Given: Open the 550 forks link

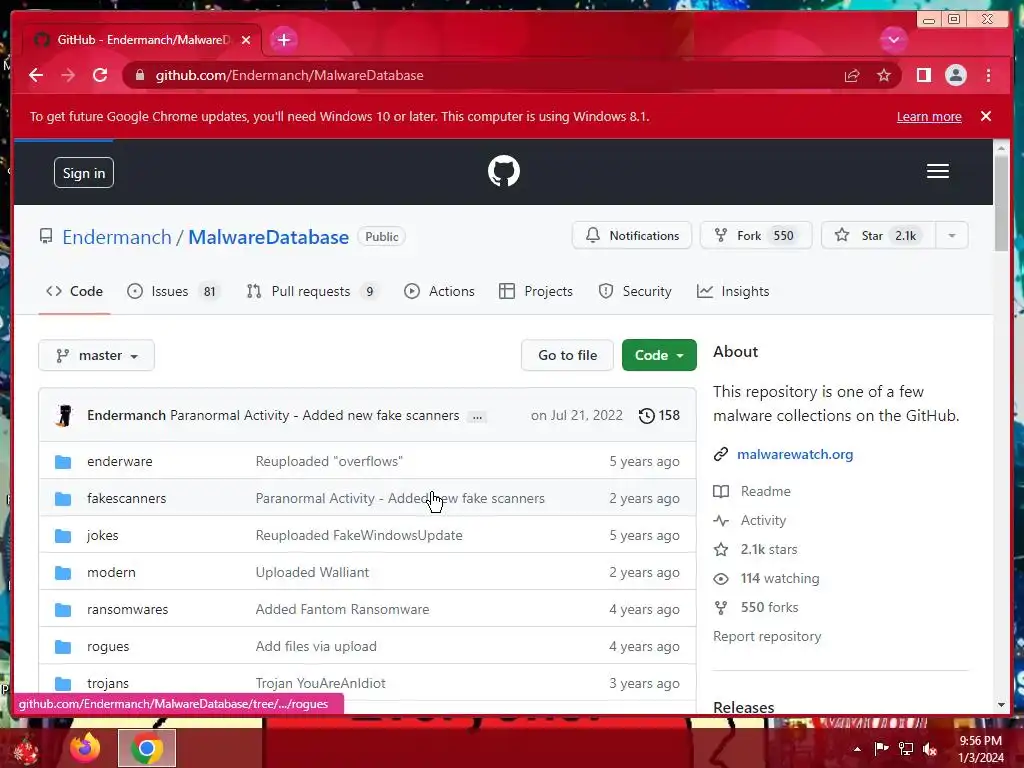Looking at the screenshot, I should [769, 607].
